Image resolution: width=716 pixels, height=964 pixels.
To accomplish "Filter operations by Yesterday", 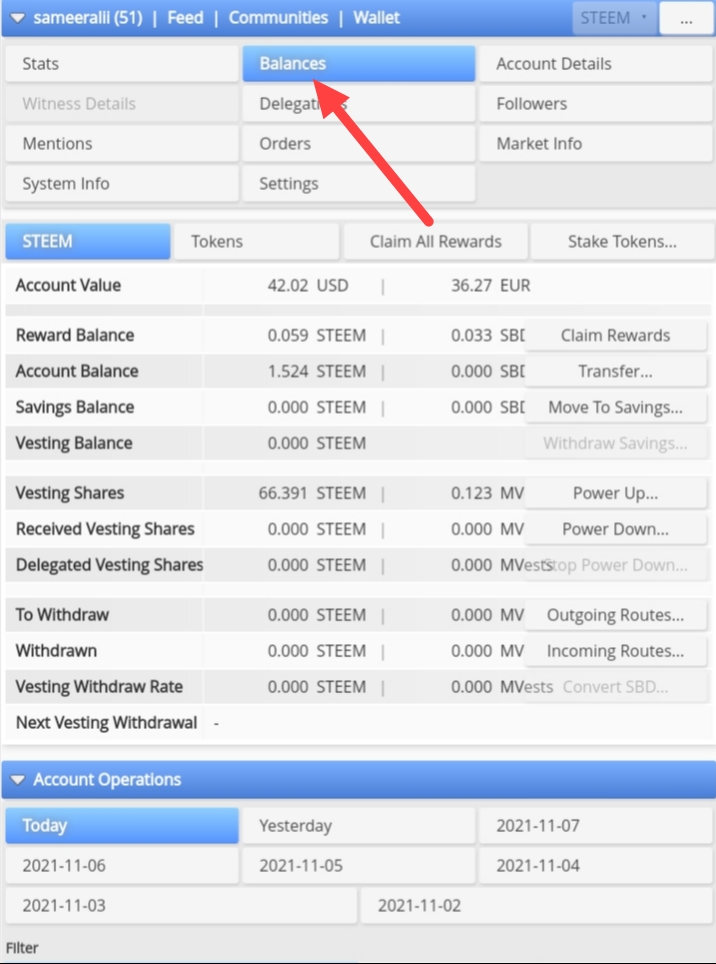I will (358, 826).
